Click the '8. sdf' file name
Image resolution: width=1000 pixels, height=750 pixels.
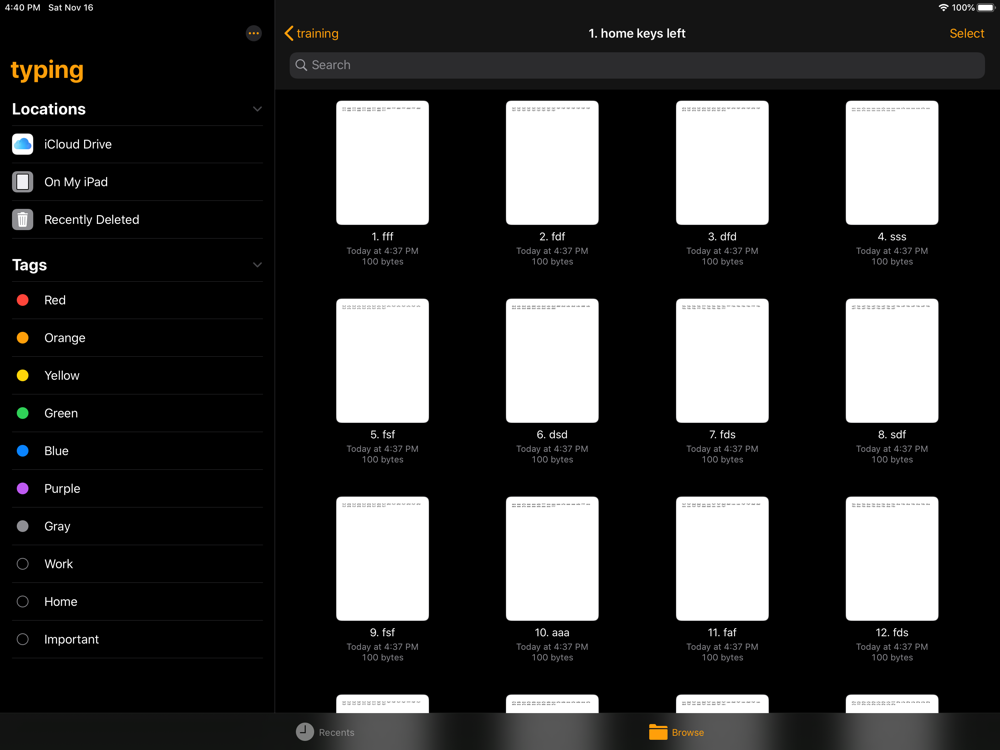pos(892,434)
